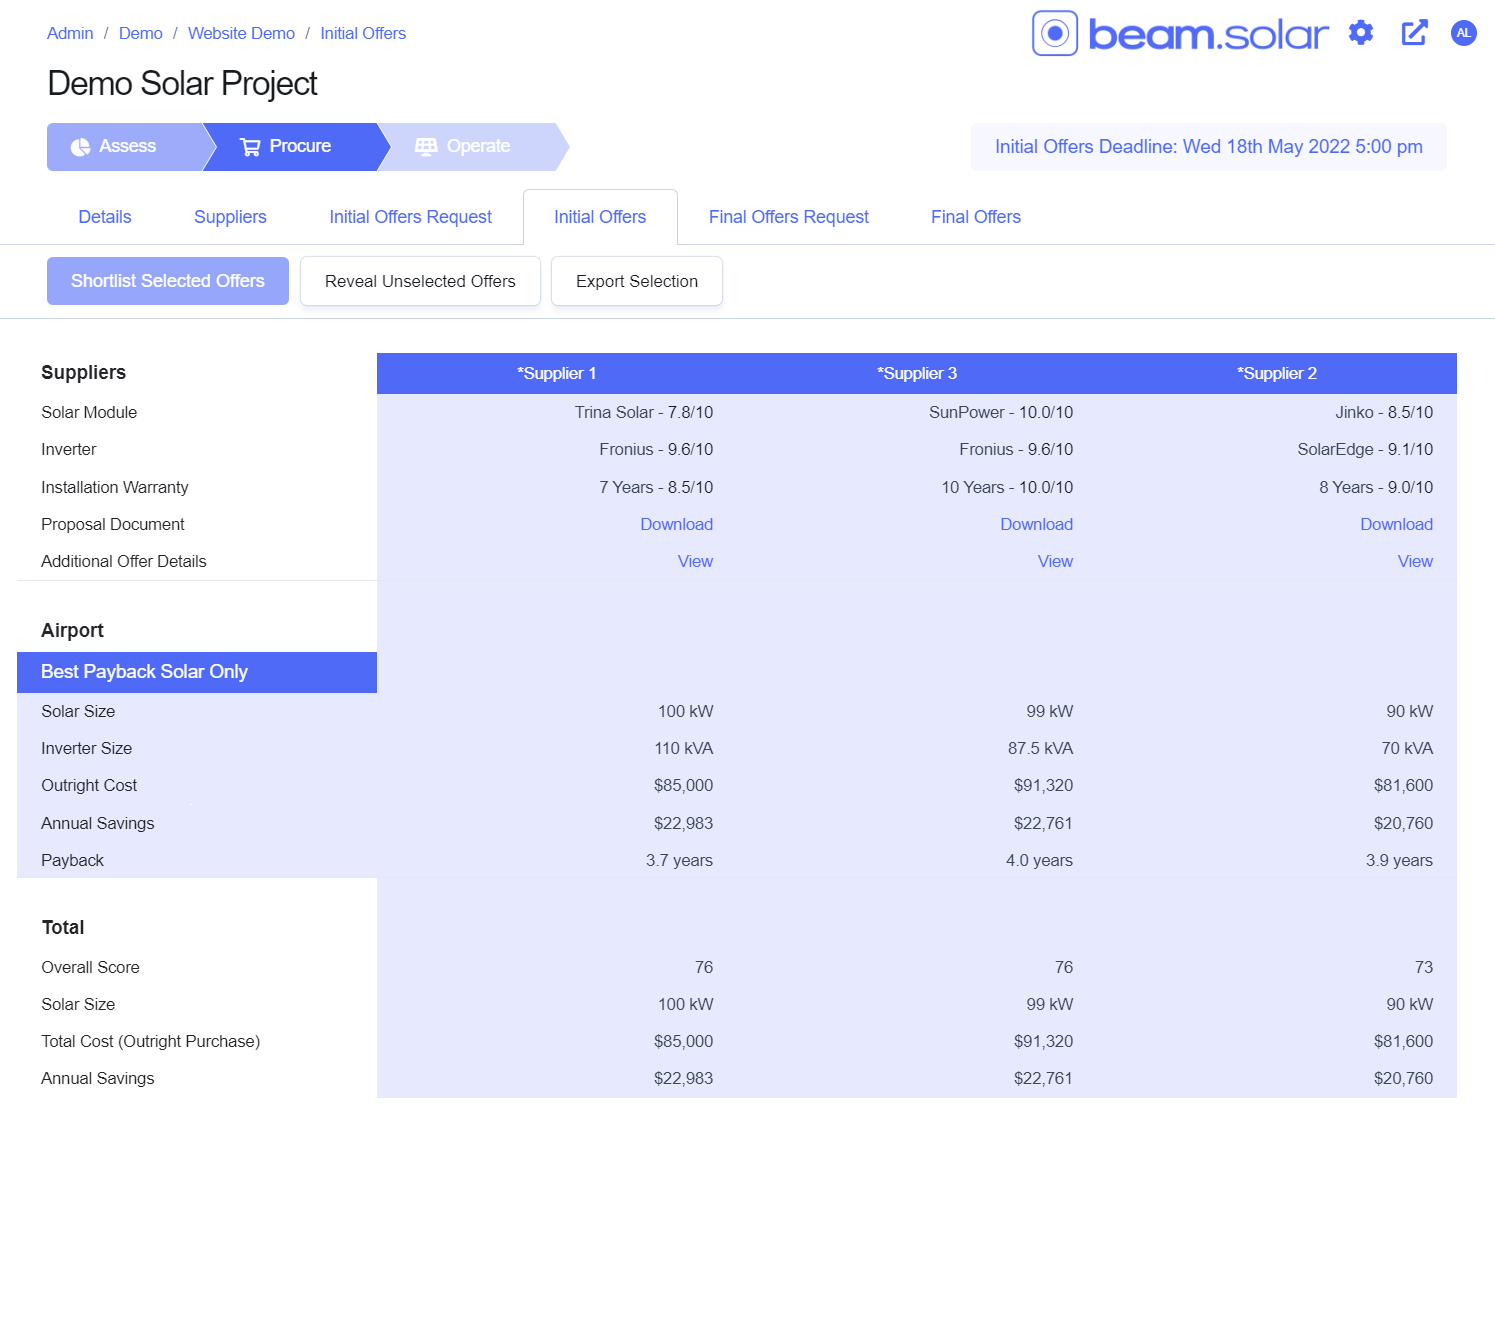Open the Website Demo breadcrumb link
The height and width of the screenshot is (1318, 1495).
pos(241,33)
